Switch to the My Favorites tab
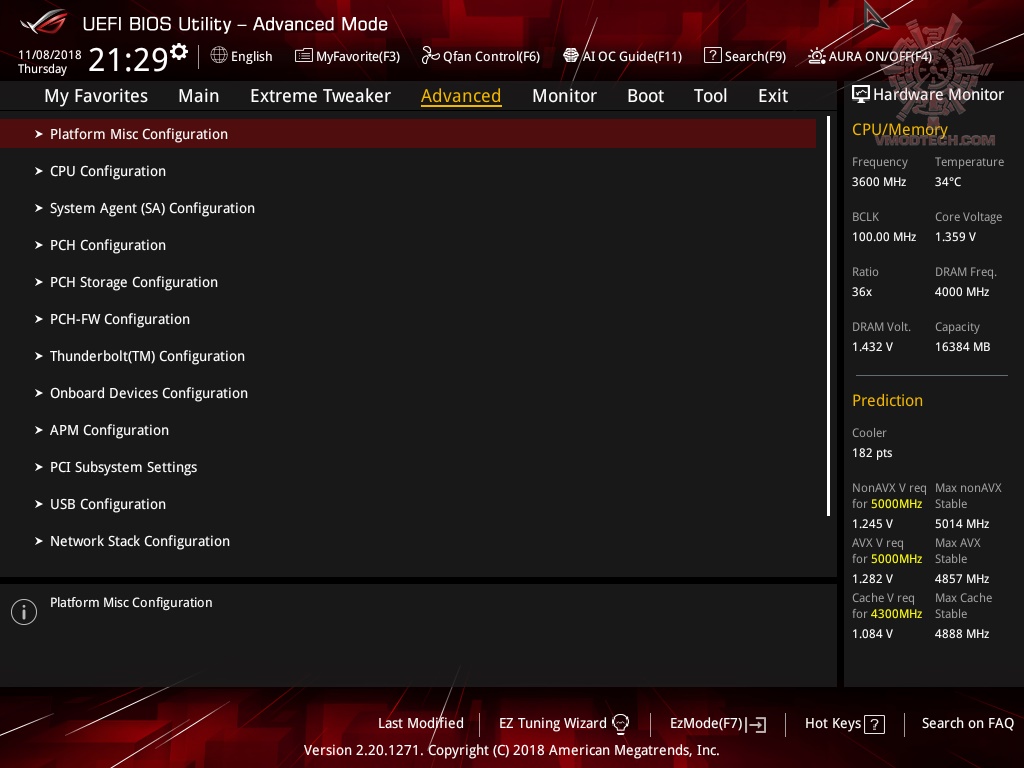This screenshot has height=768, width=1024. click(96, 96)
